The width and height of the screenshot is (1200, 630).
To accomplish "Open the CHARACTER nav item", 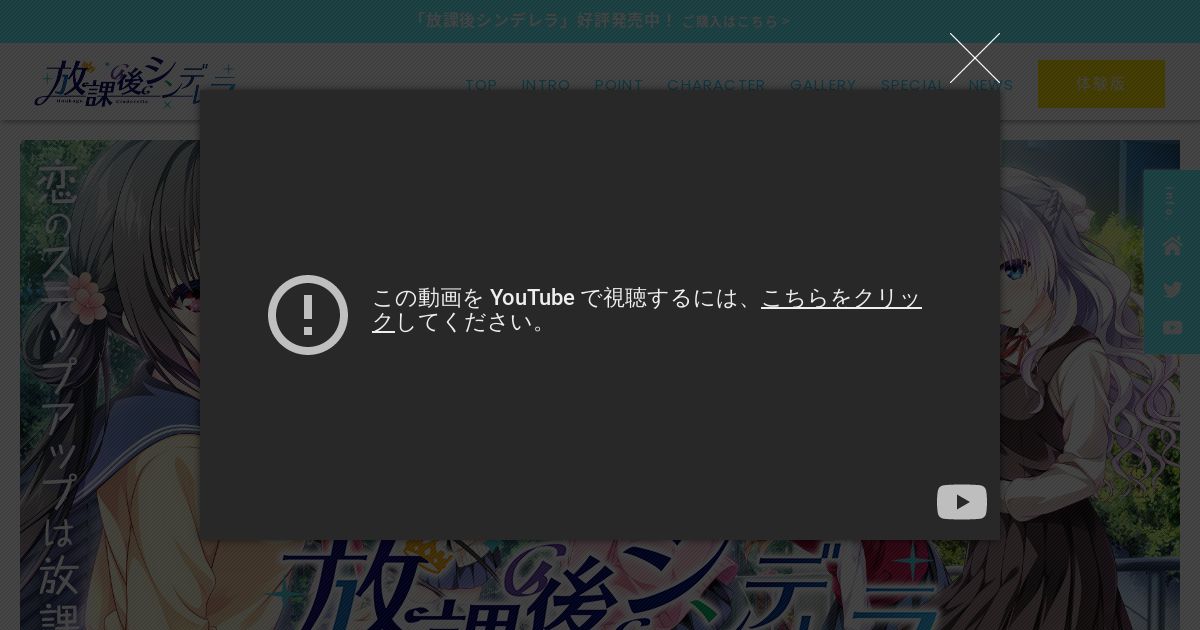I will (717, 85).
